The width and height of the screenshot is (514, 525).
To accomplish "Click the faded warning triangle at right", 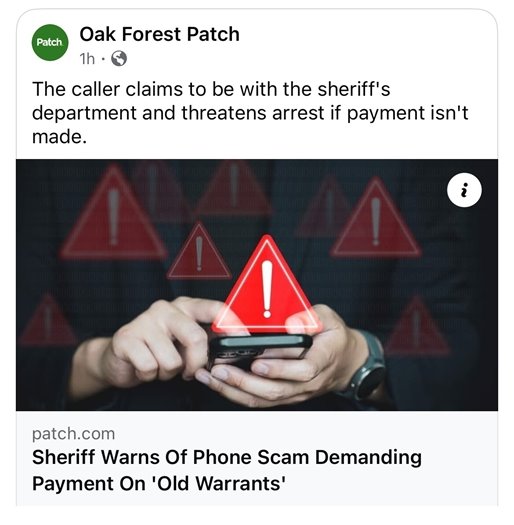I will point(376,217).
